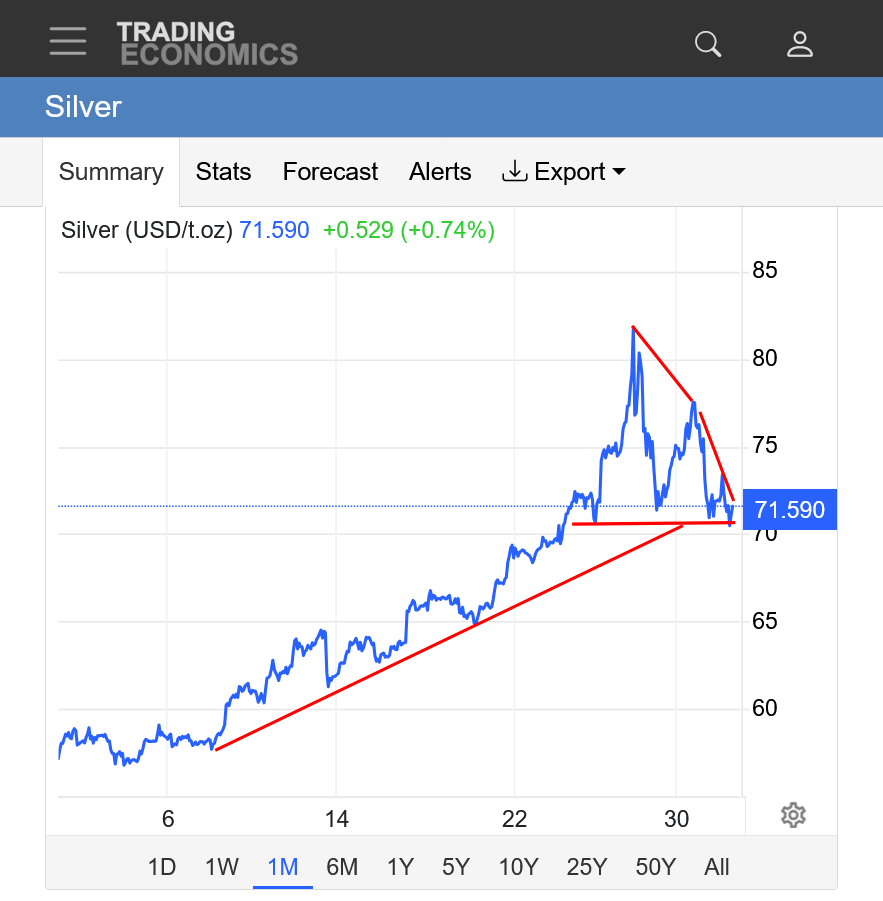Viewport: 883px width, 901px height.
Task: Show All historical data range
Action: coord(717,867)
